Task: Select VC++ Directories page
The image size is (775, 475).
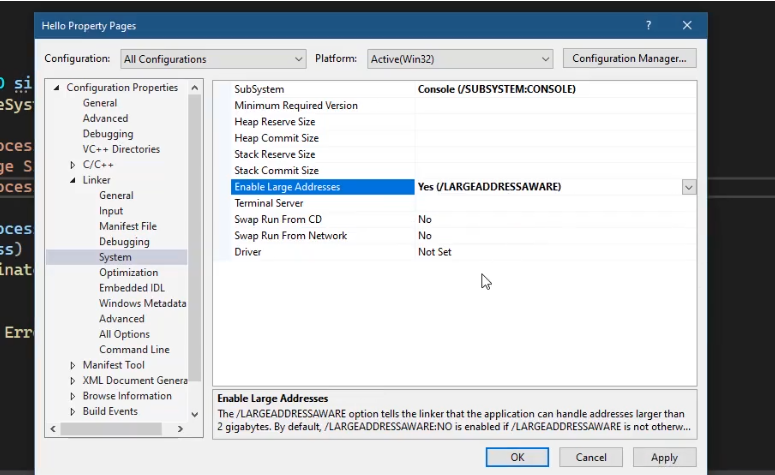Action: [x=121, y=149]
